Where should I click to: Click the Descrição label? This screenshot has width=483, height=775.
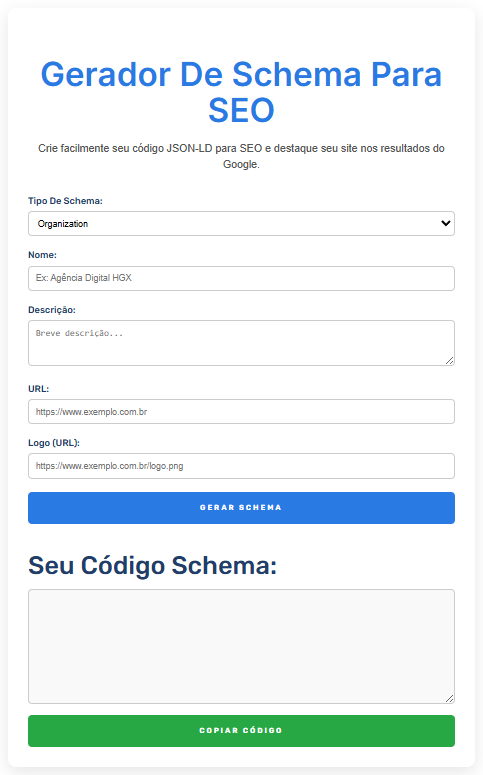tap(52, 310)
